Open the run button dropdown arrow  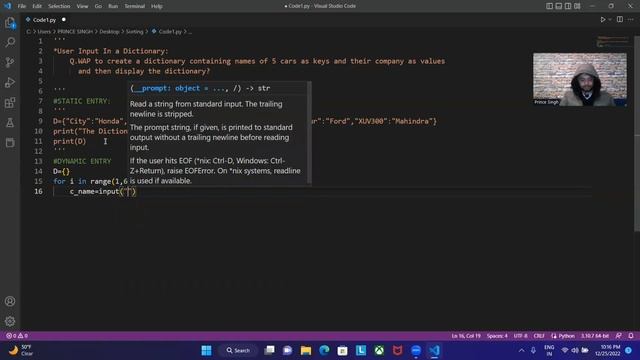tap(610, 20)
